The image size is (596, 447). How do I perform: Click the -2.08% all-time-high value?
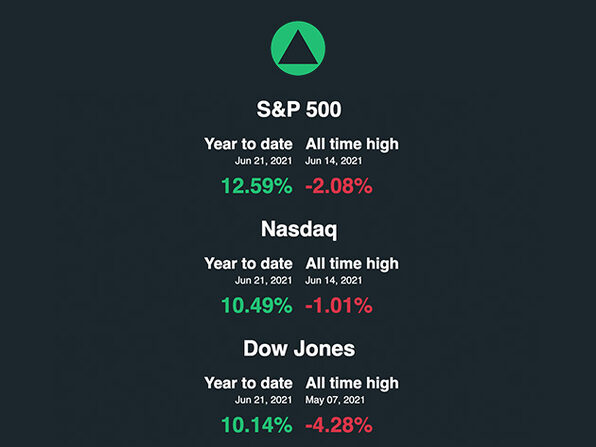click(339, 186)
